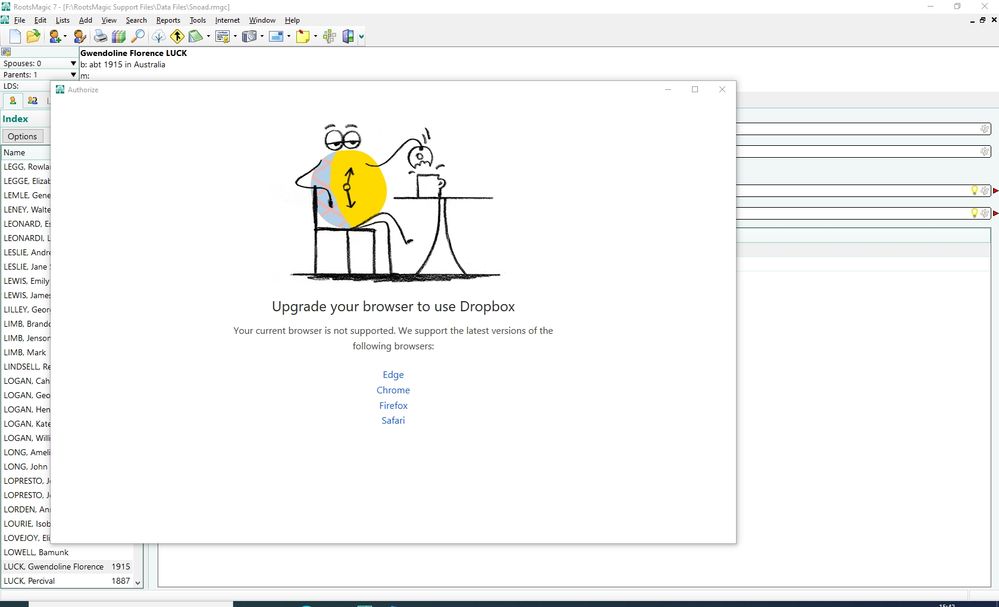Screen dimensions: 999x607
Task: Click the Options button under Index
Action: (23, 136)
